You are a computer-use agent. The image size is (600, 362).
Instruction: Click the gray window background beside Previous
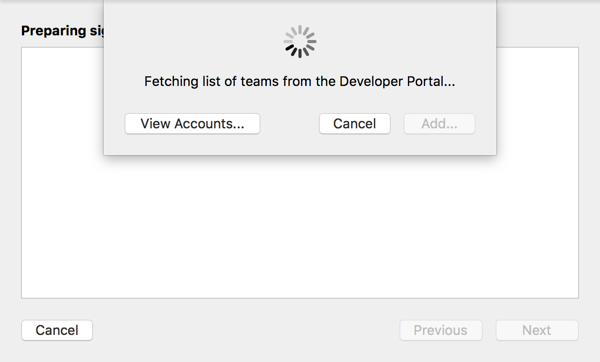click(x=245, y=330)
